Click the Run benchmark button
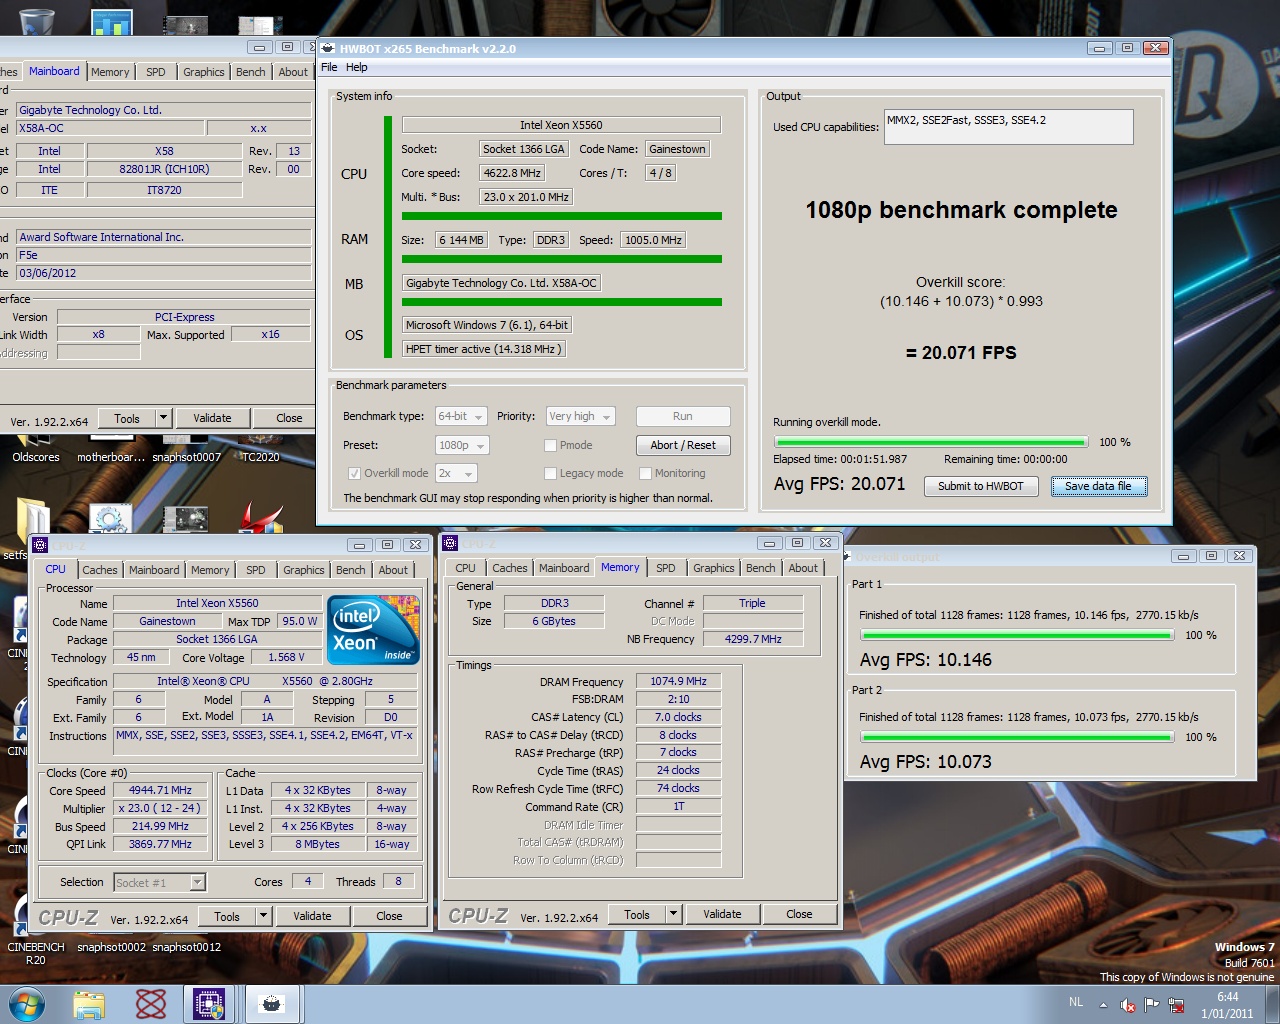Screen dimensions: 1280x1024 683,416
